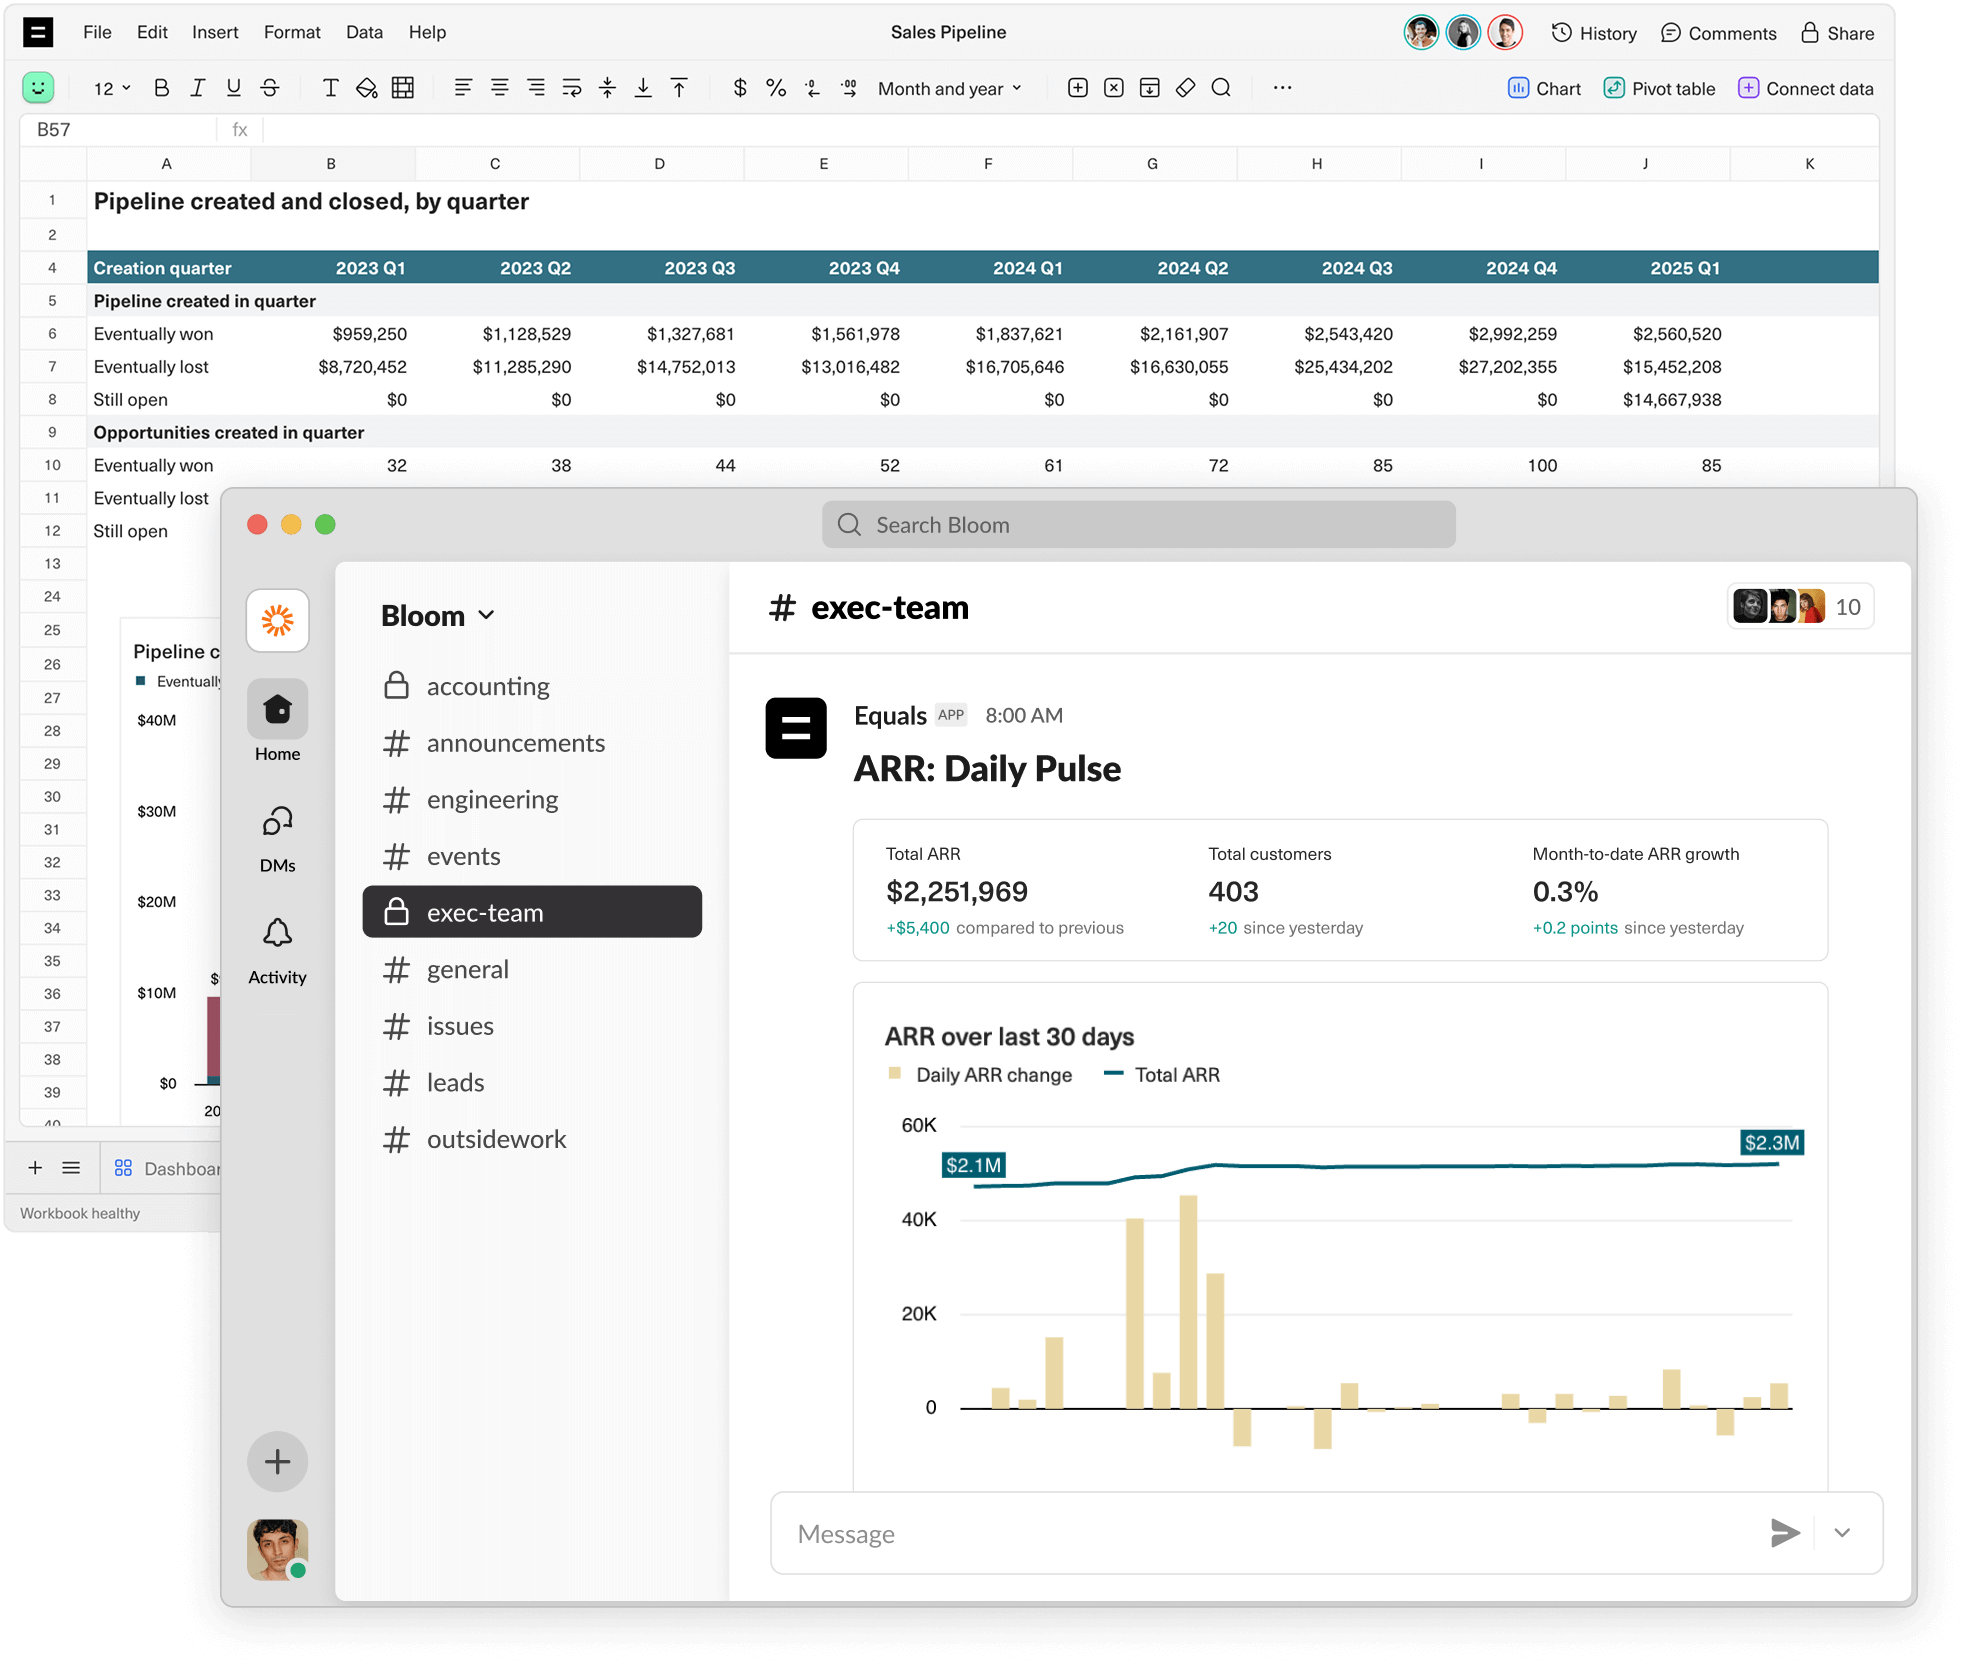The width and height of the screenshot is (1982, 1678).
Task: Apply percent format
Action: click(776, 88)
